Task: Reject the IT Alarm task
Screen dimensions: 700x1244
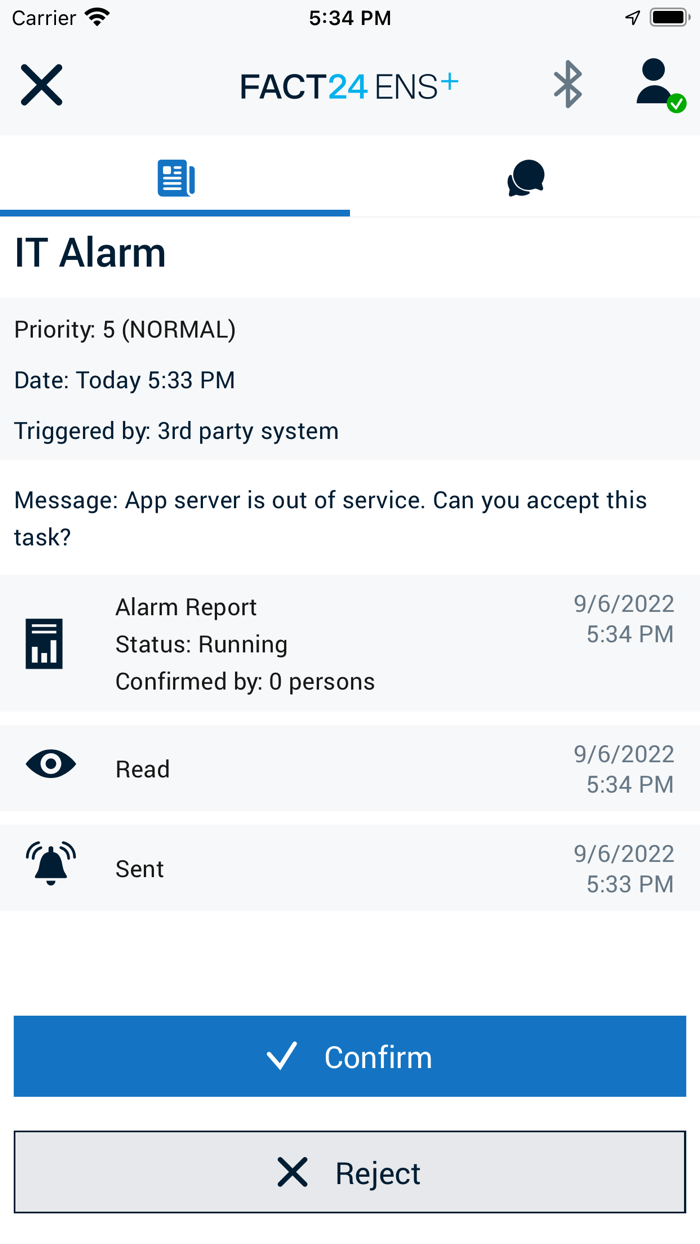Action: [x=350, y=1172]
